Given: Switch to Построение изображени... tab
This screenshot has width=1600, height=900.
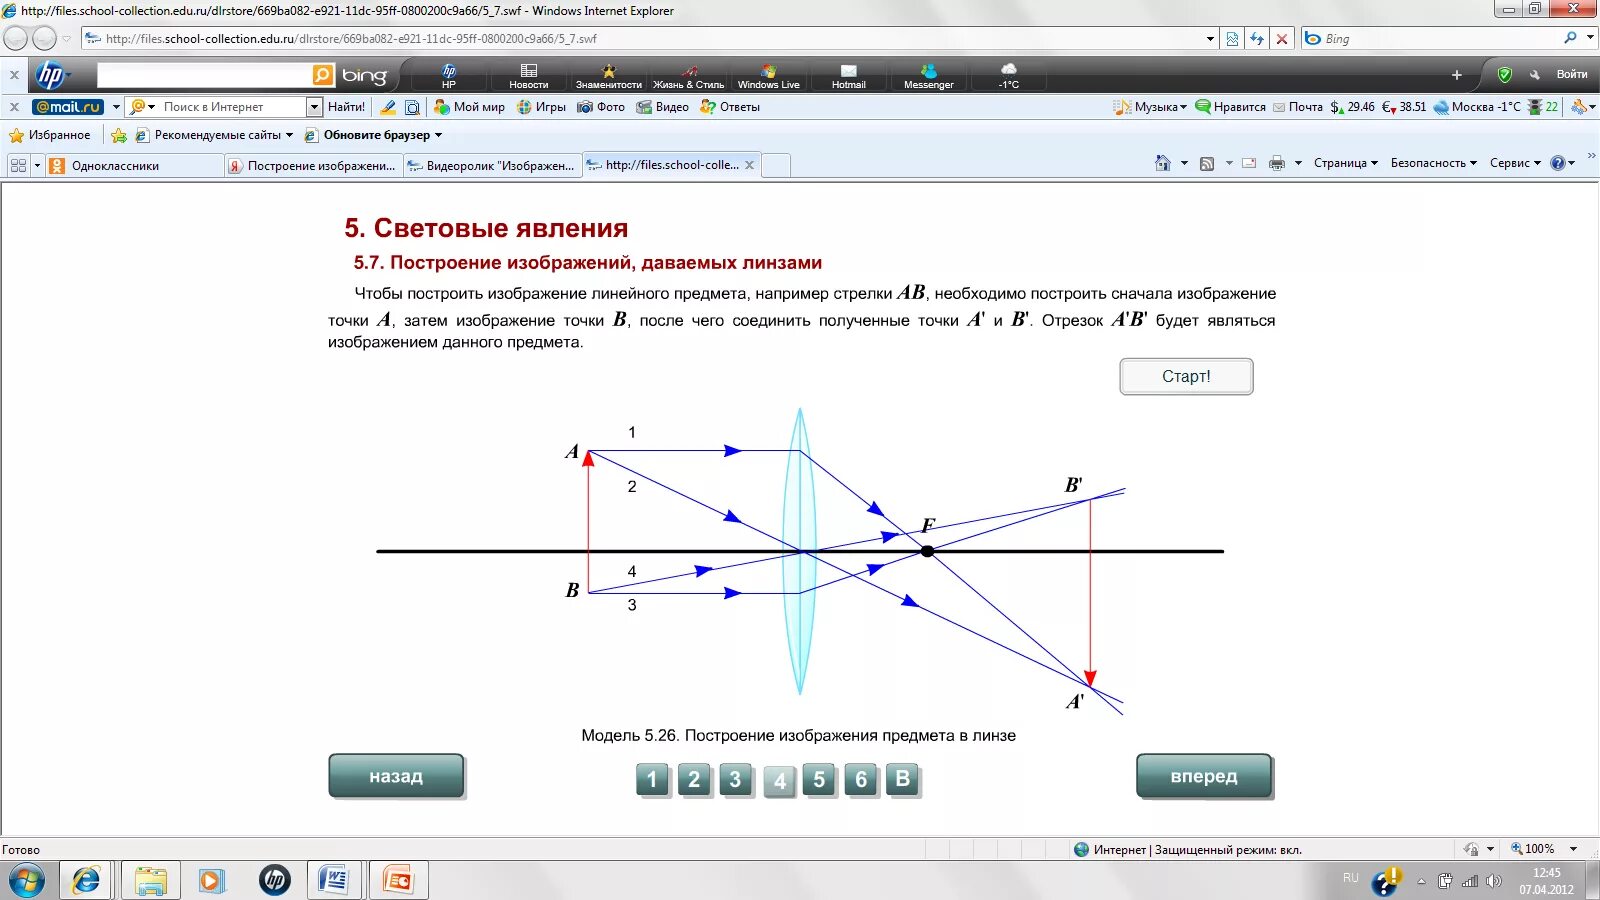Looking at the screenshot, I should coord(313,166).
